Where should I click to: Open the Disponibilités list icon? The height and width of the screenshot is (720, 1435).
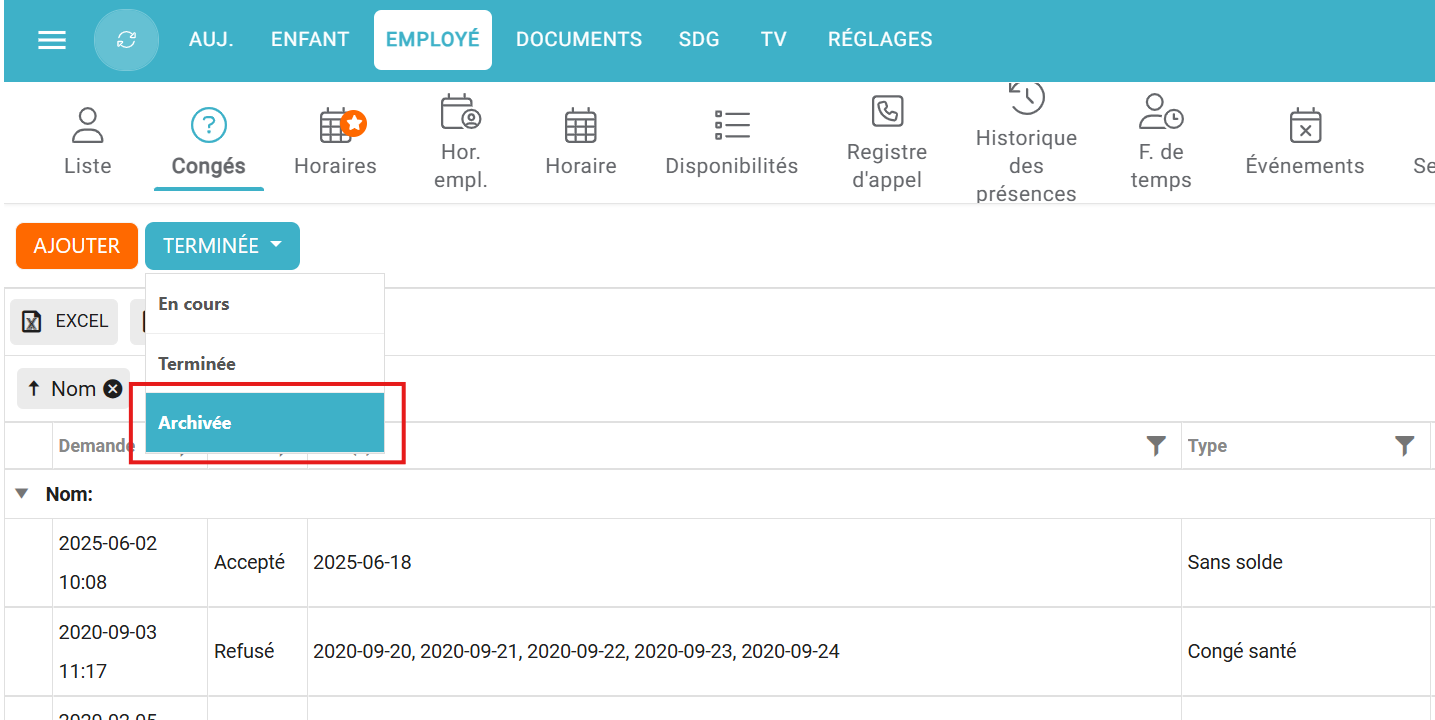click(732, 126)
